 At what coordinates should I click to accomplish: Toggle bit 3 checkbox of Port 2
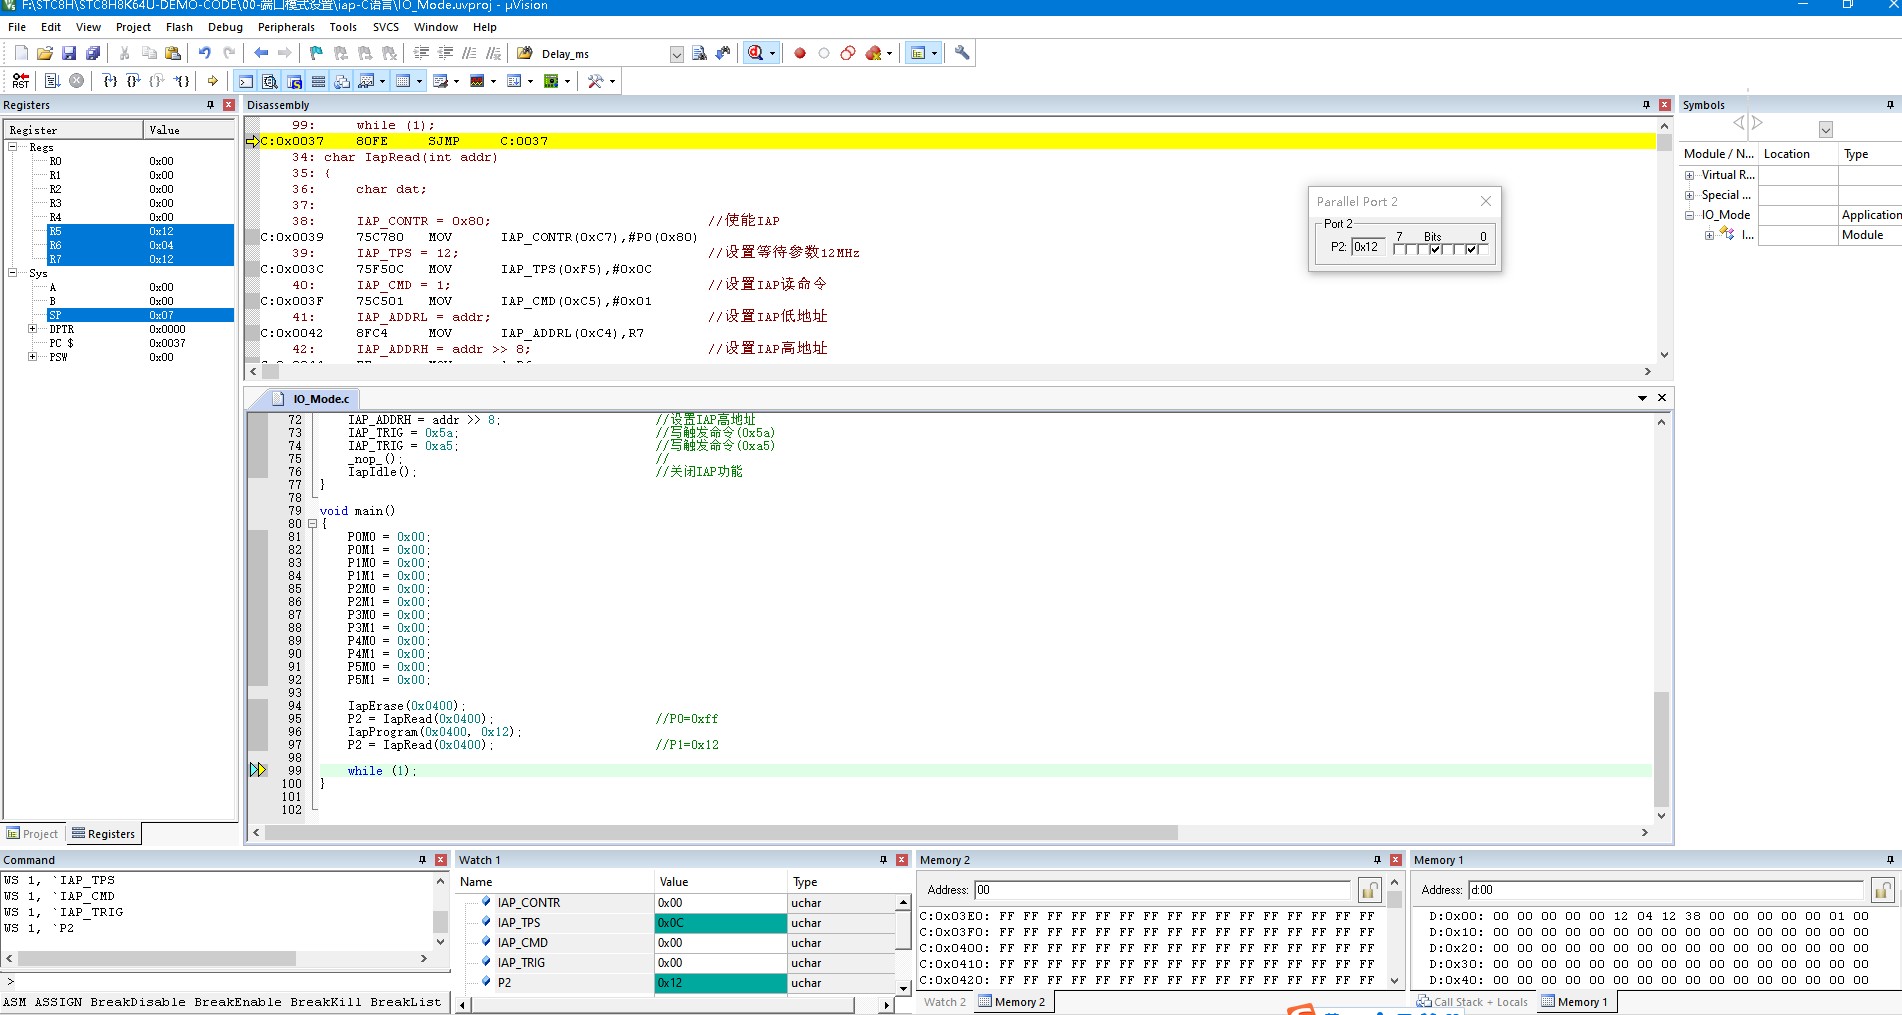pos(1447,249)
